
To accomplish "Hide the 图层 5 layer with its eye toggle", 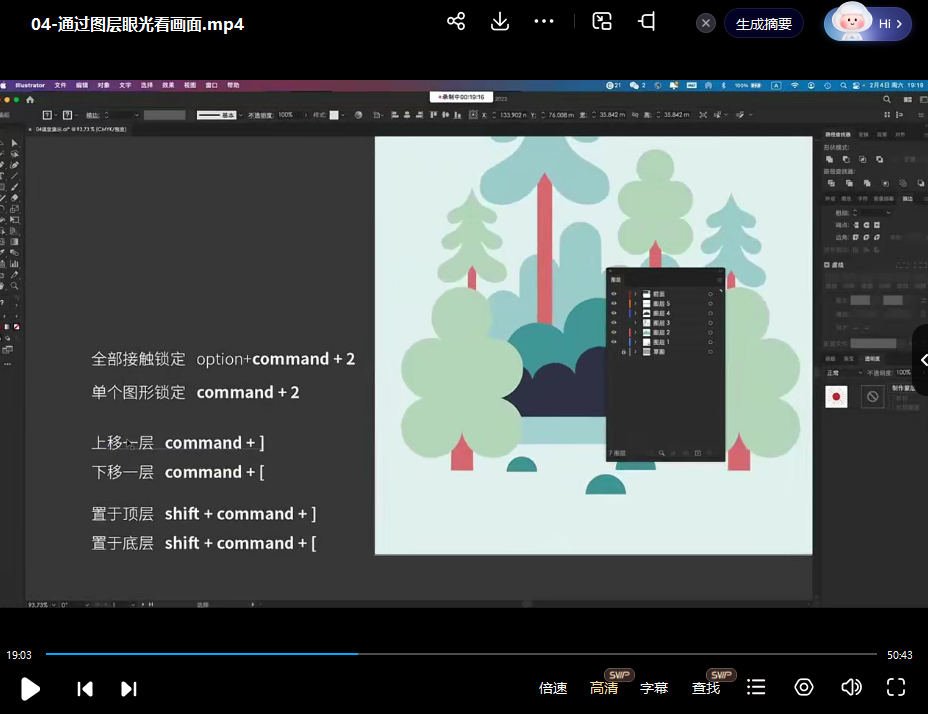I will (613, 303).
